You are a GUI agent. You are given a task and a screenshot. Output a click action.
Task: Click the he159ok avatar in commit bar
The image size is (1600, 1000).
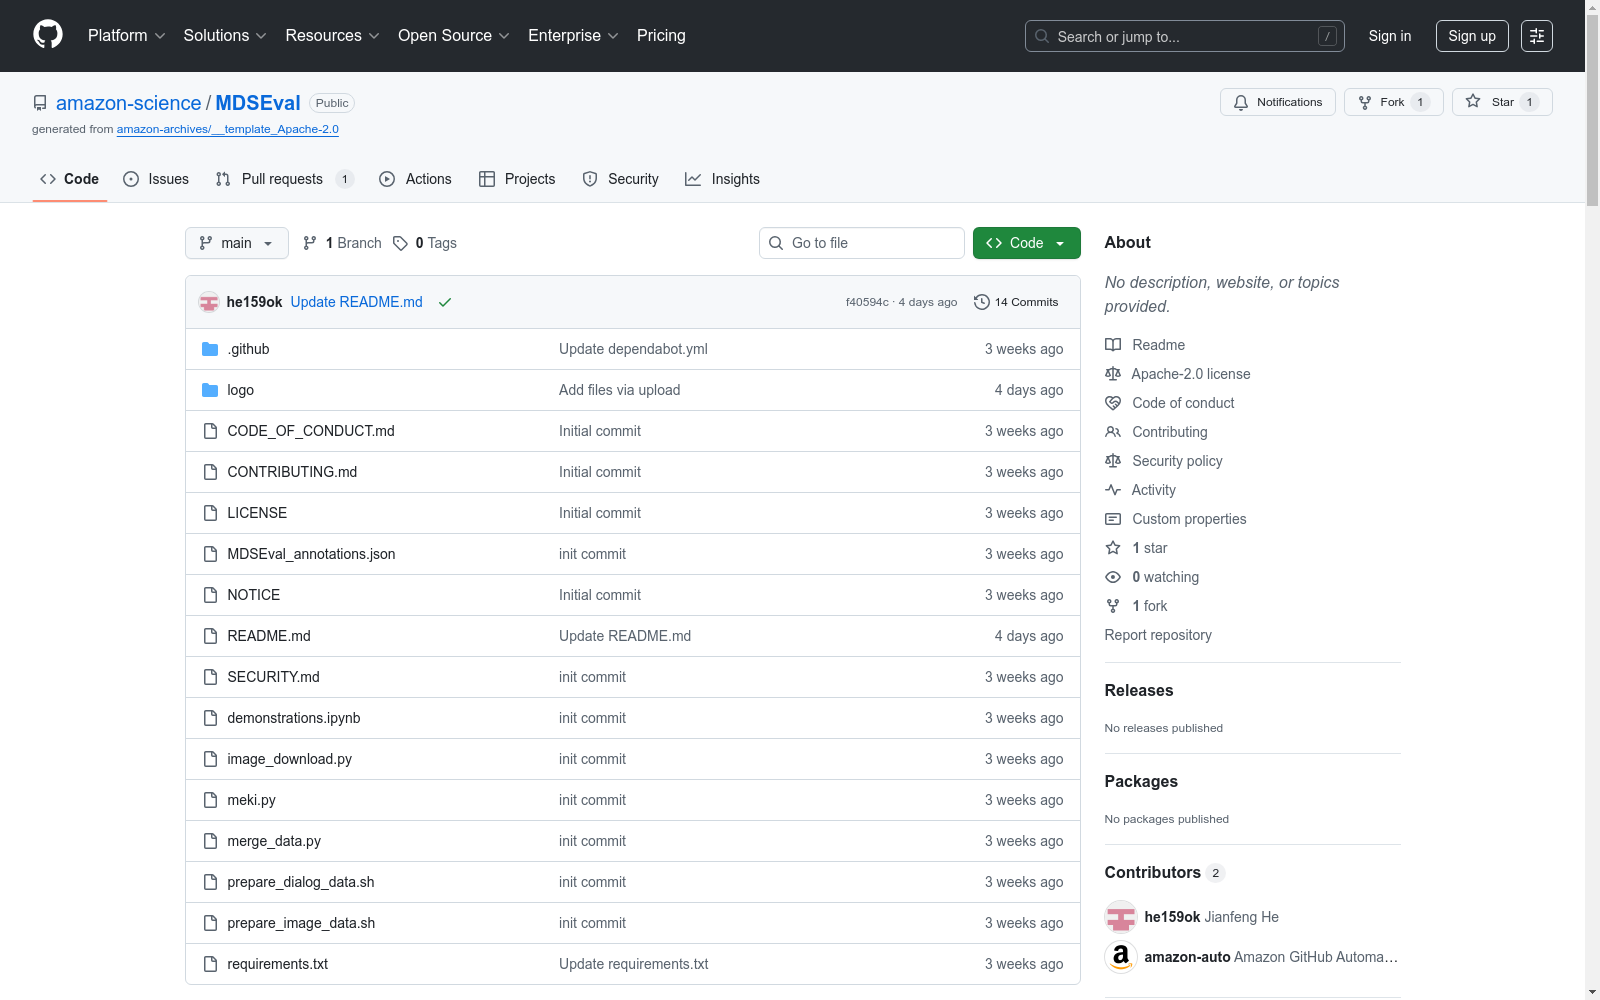click(209, 302)
